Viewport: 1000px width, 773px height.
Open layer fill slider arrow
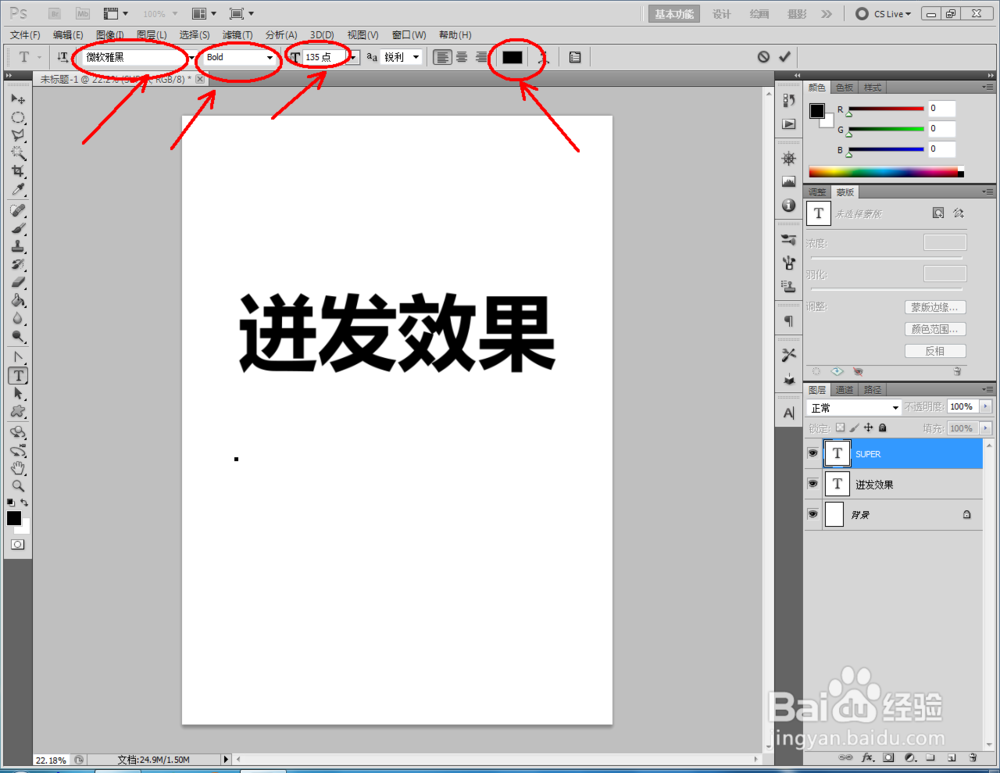tap(986, 428)
